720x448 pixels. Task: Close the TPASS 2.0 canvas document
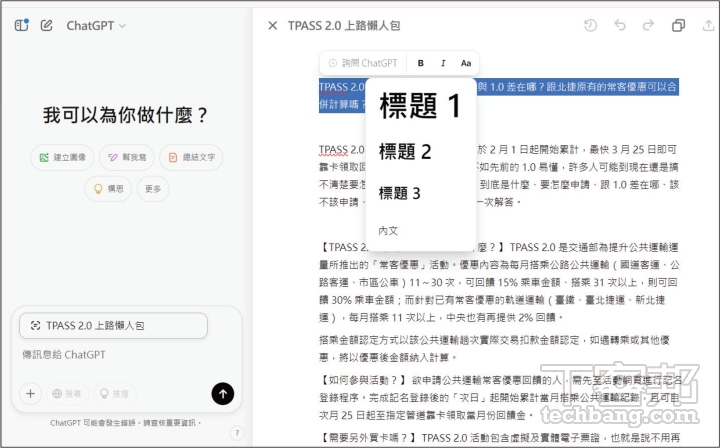pos(272,26)
